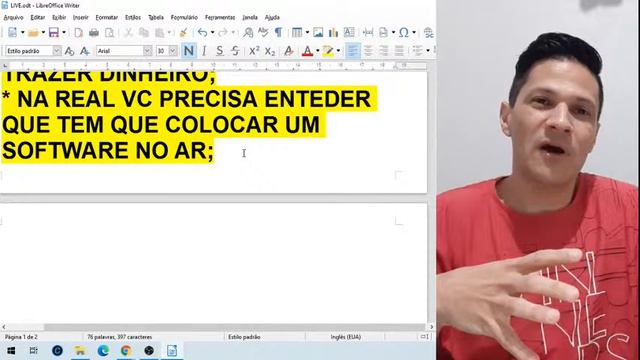Expand the font size dropdown
The width and height of the screenshot is (640, 360).
click(x=173, y=51)
